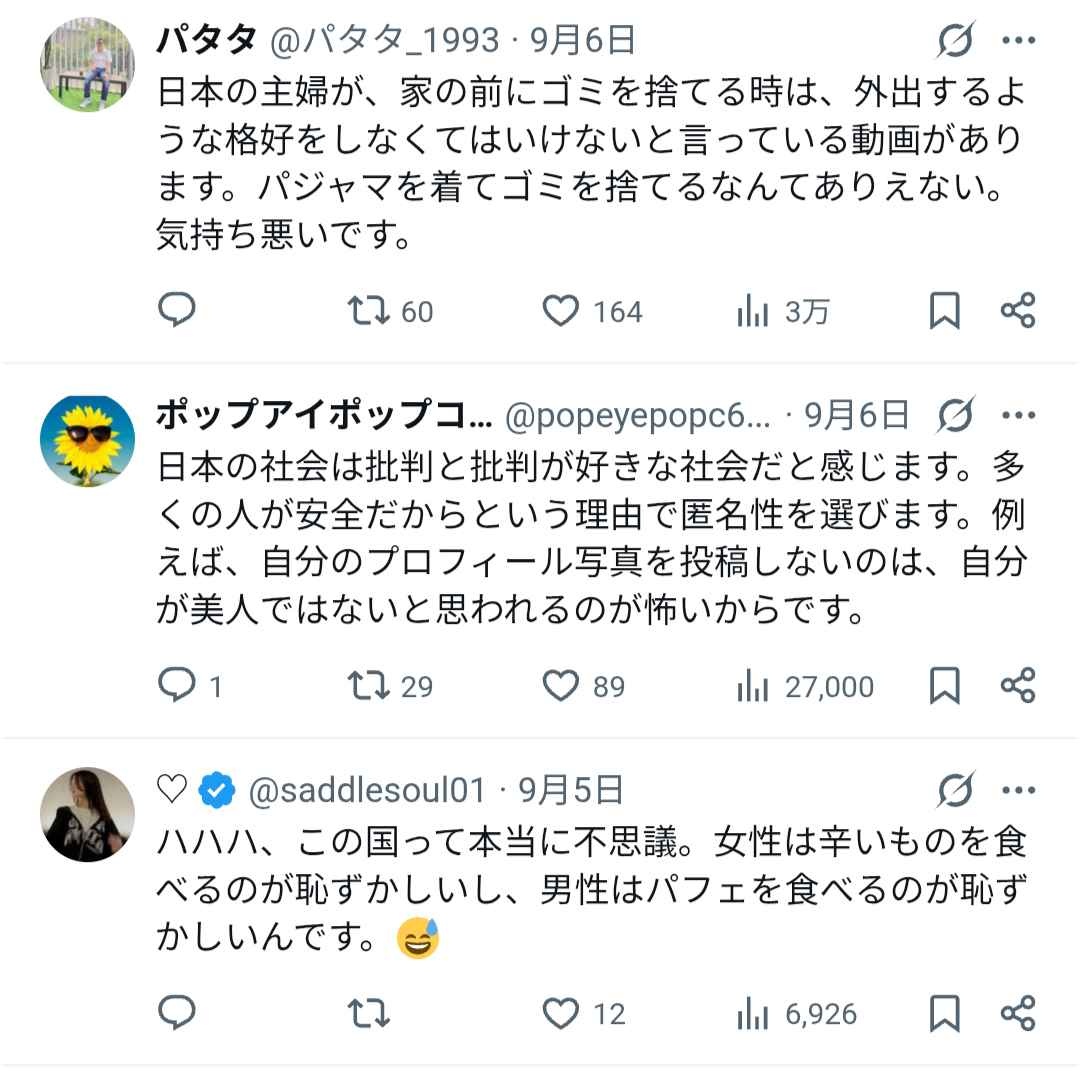Like the post with 89 likes
Viewport: 1080px width, 1071px height.
pyautogui.click(x=561, y=685)
